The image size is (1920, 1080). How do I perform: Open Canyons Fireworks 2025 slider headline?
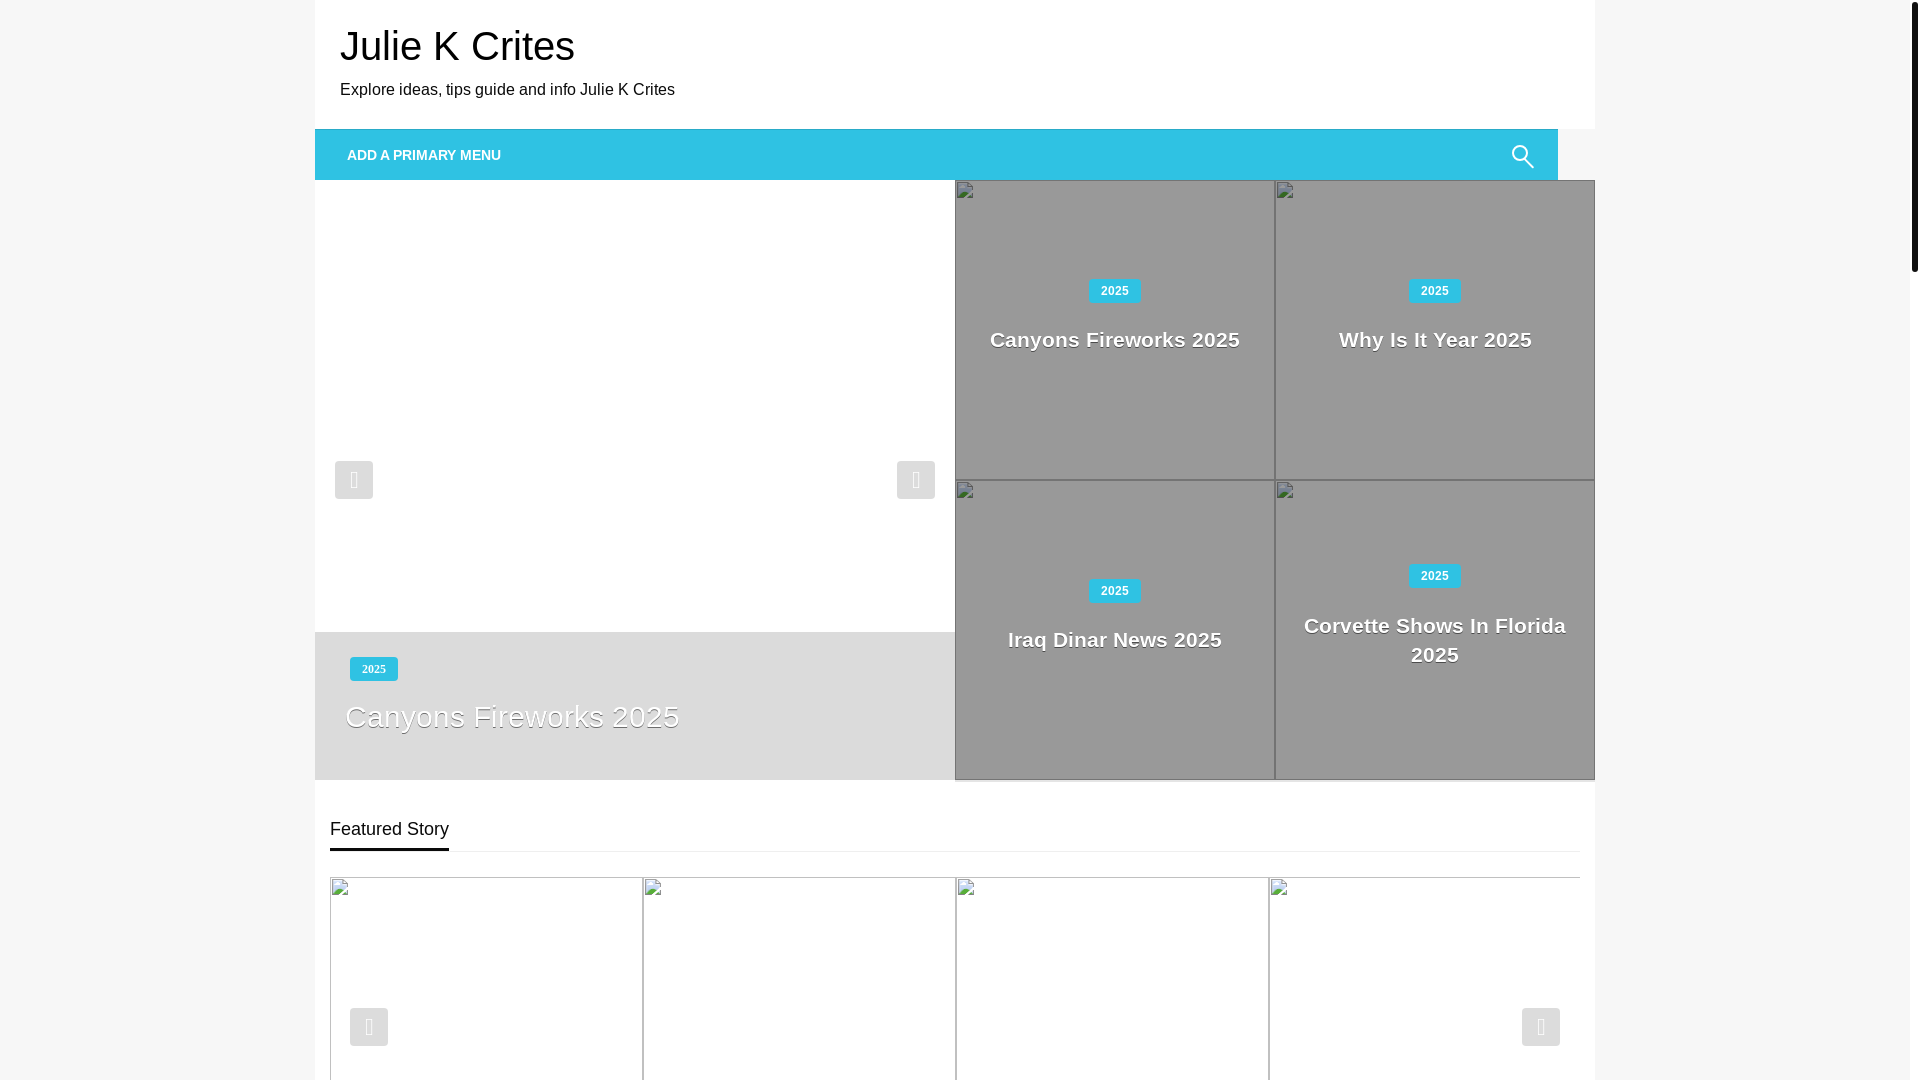[x=512, y=717]
